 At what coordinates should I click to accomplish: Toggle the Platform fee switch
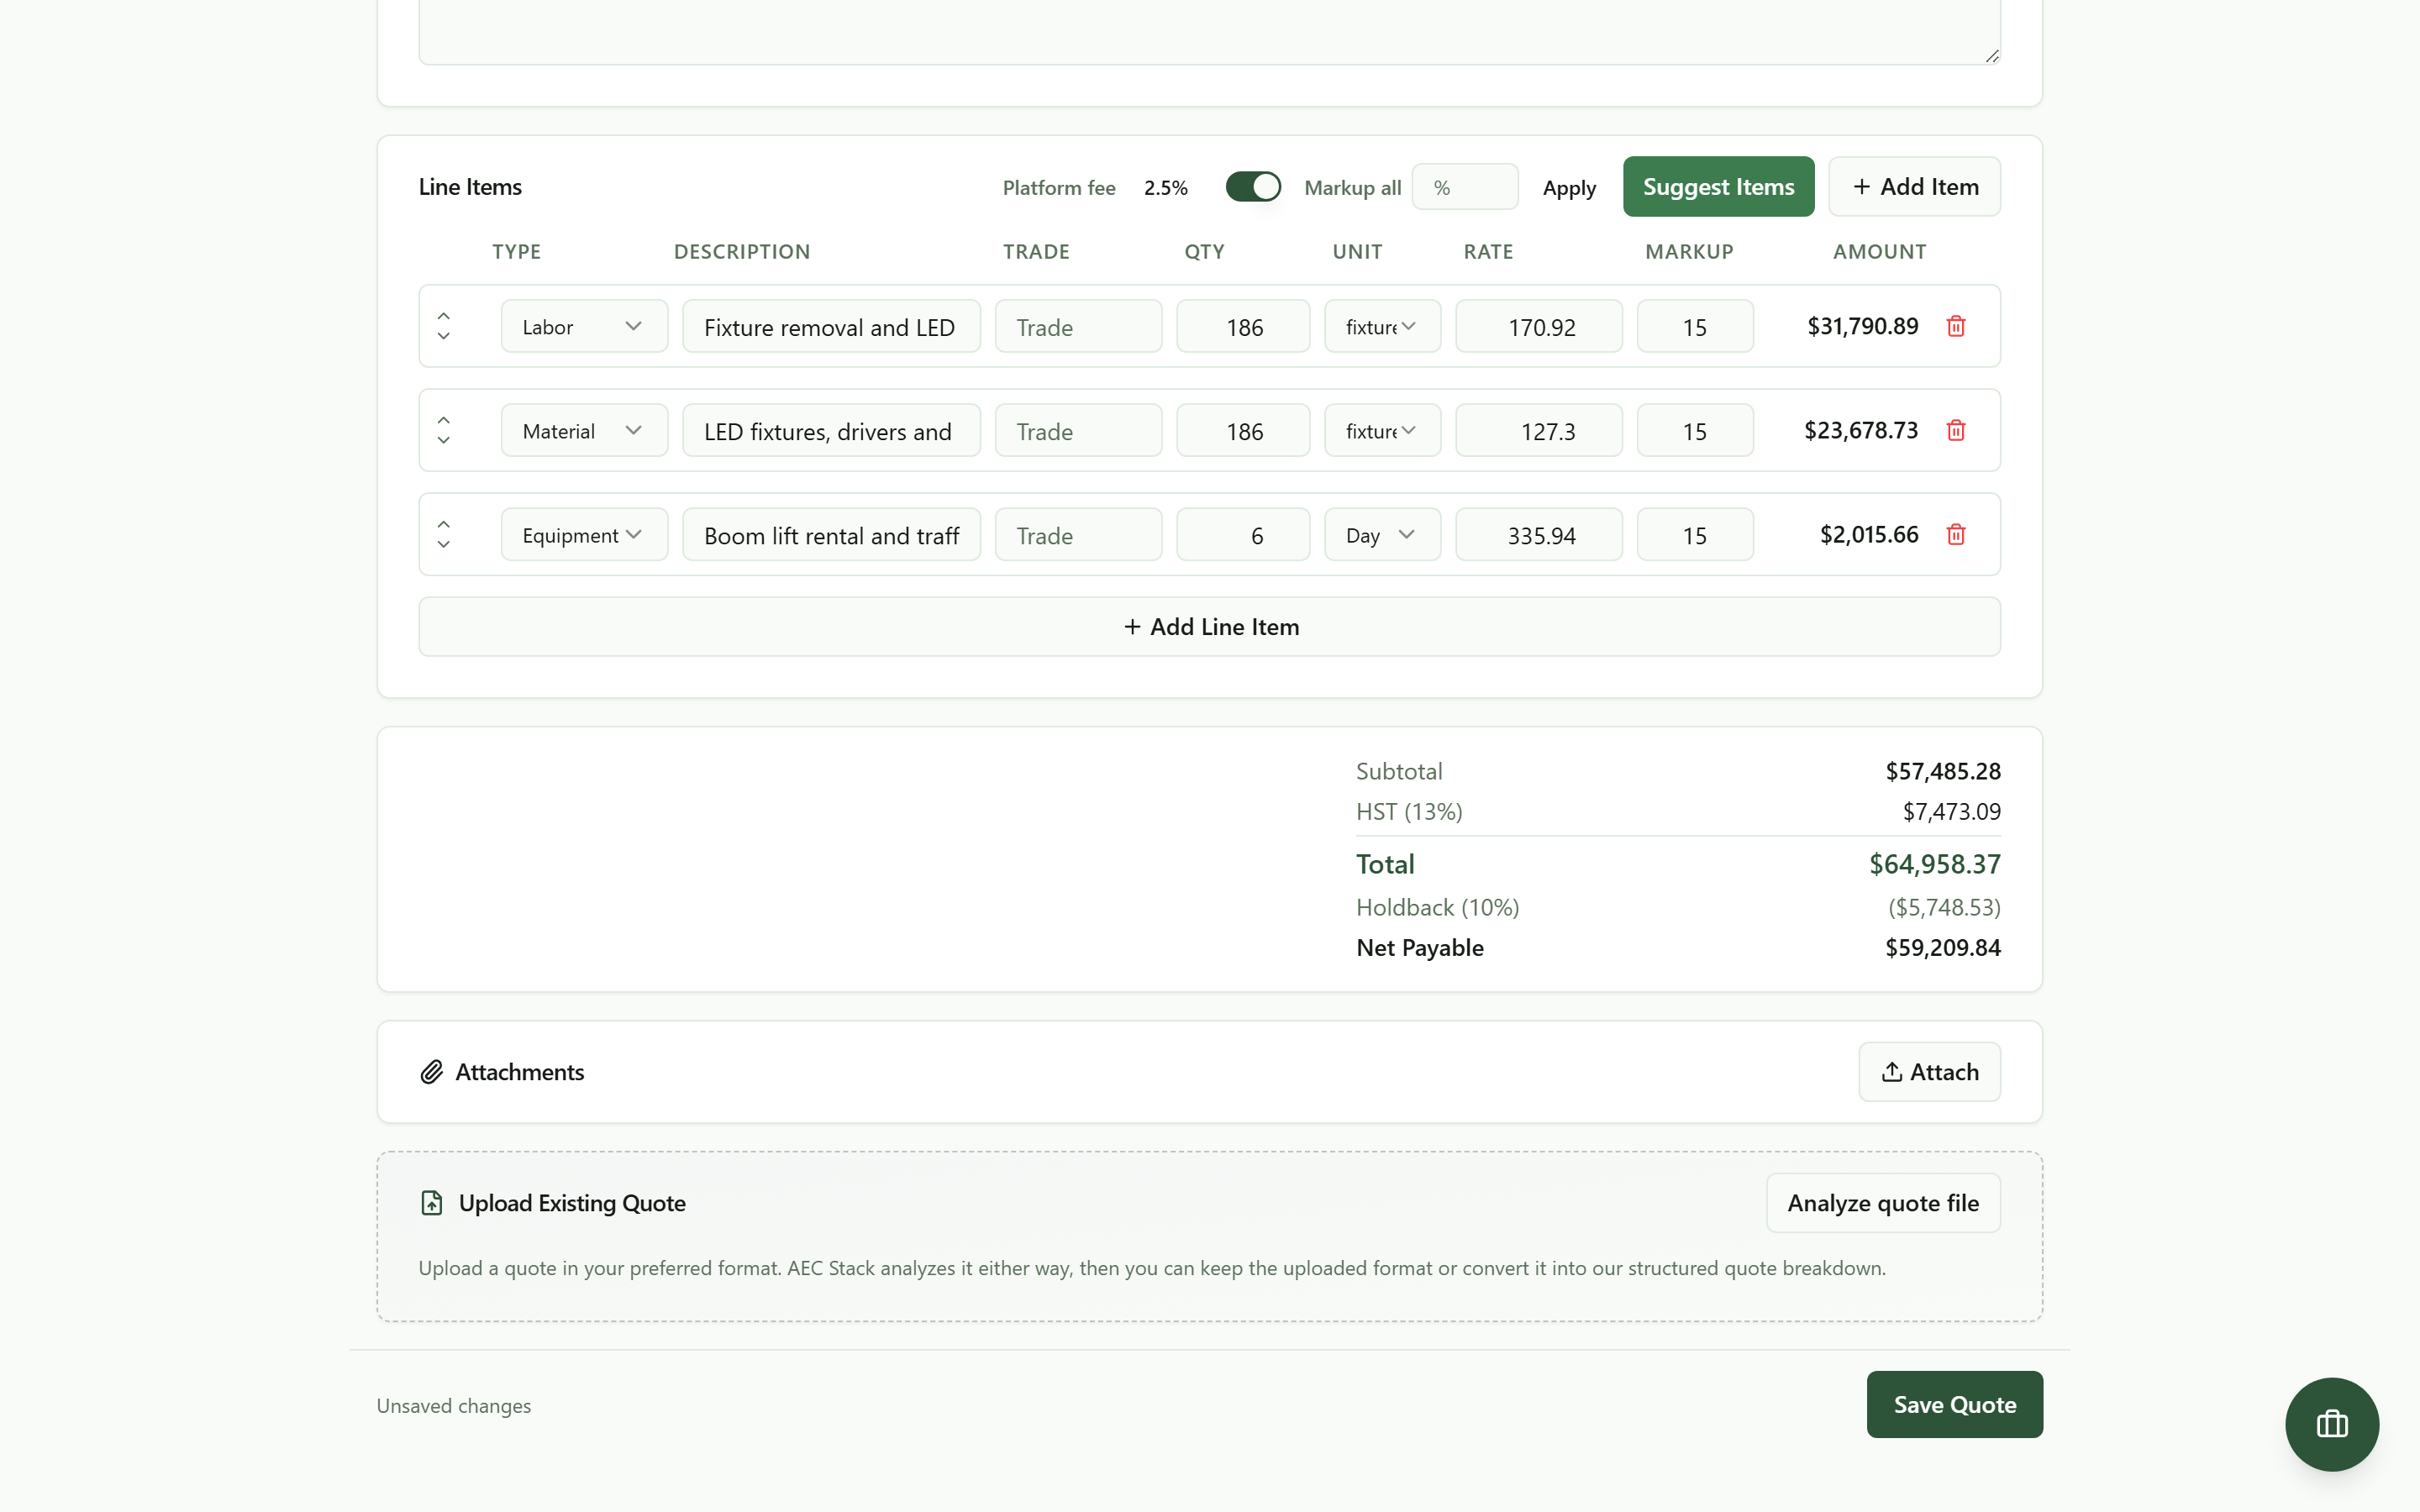click(x=1253, y=187)
